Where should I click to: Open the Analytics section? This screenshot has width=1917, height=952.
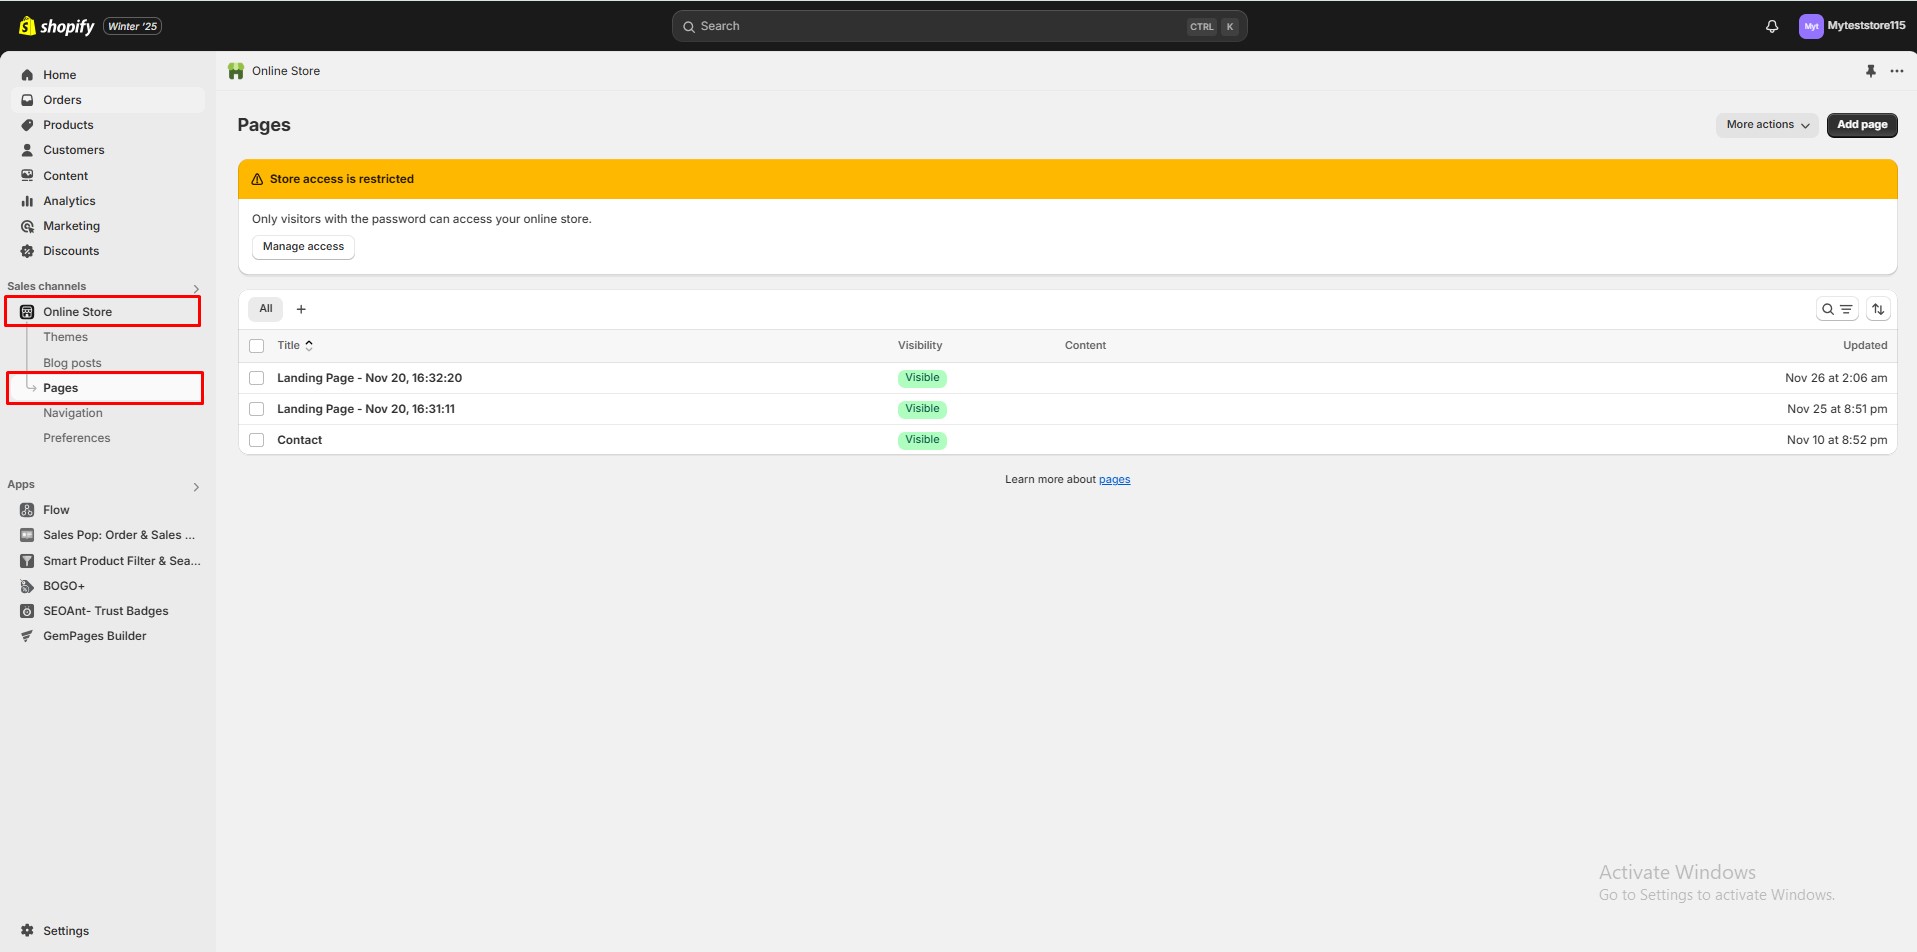click(x=70, y=200)
